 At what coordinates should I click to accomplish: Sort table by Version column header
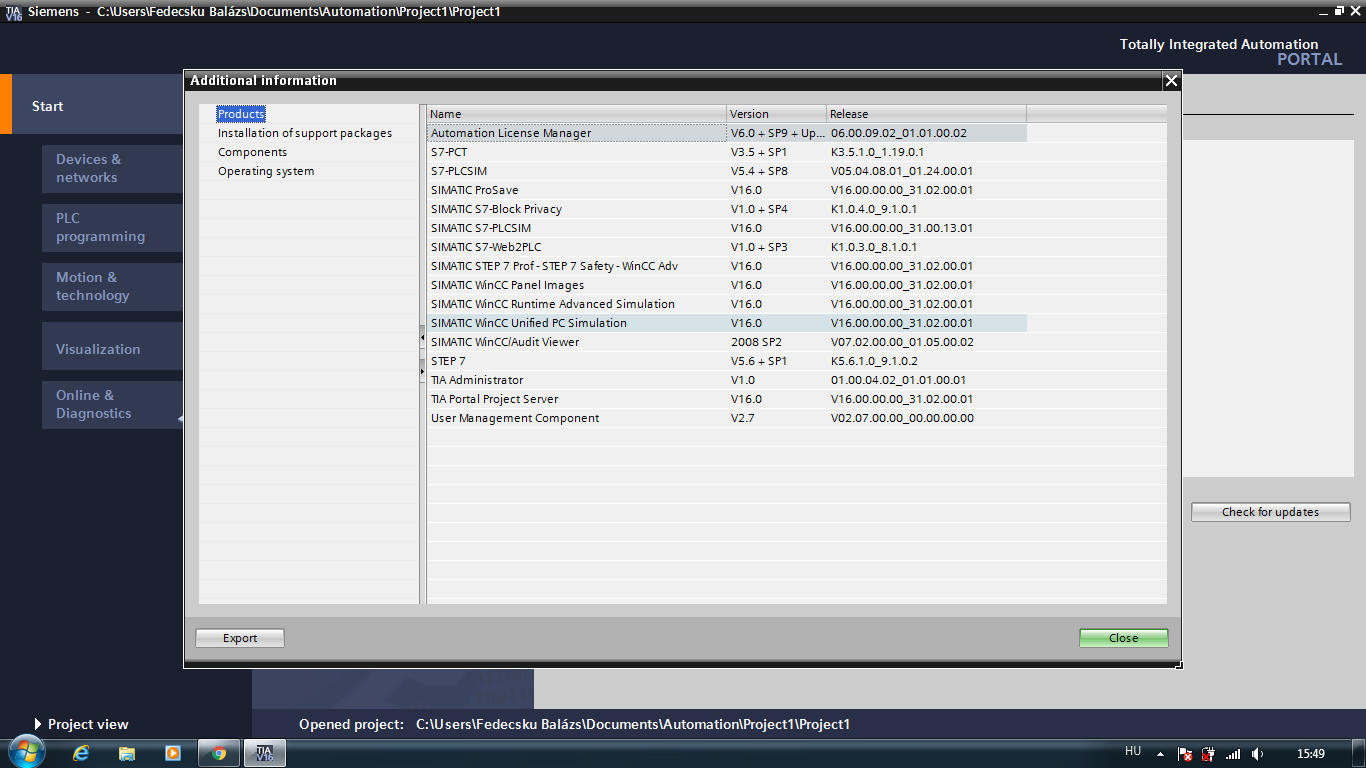pyautogui.click(x=777, y=114)
